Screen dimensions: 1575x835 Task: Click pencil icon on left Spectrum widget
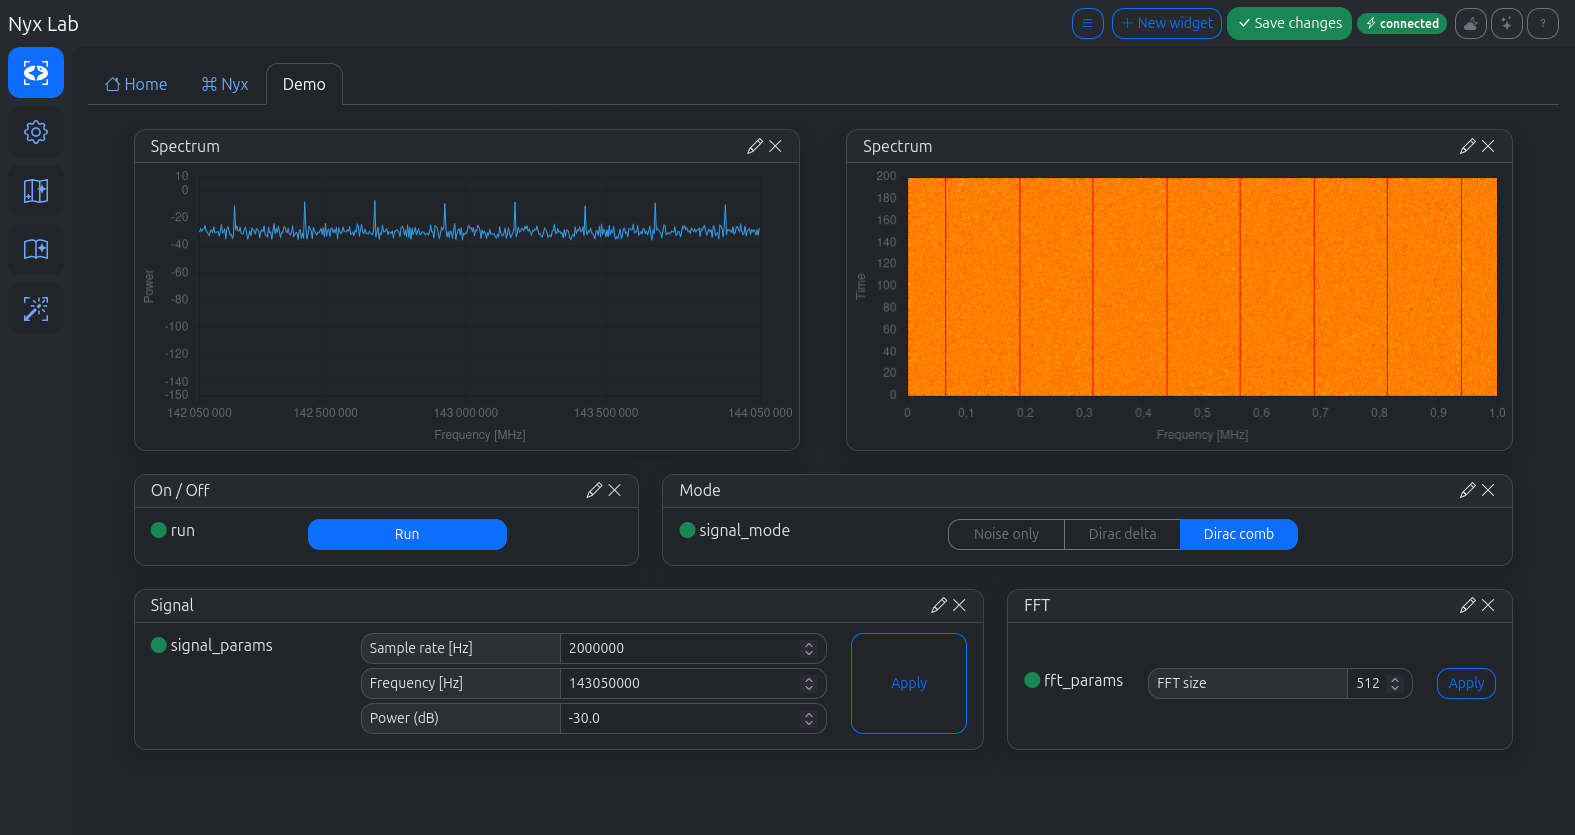tap(754, 146)
